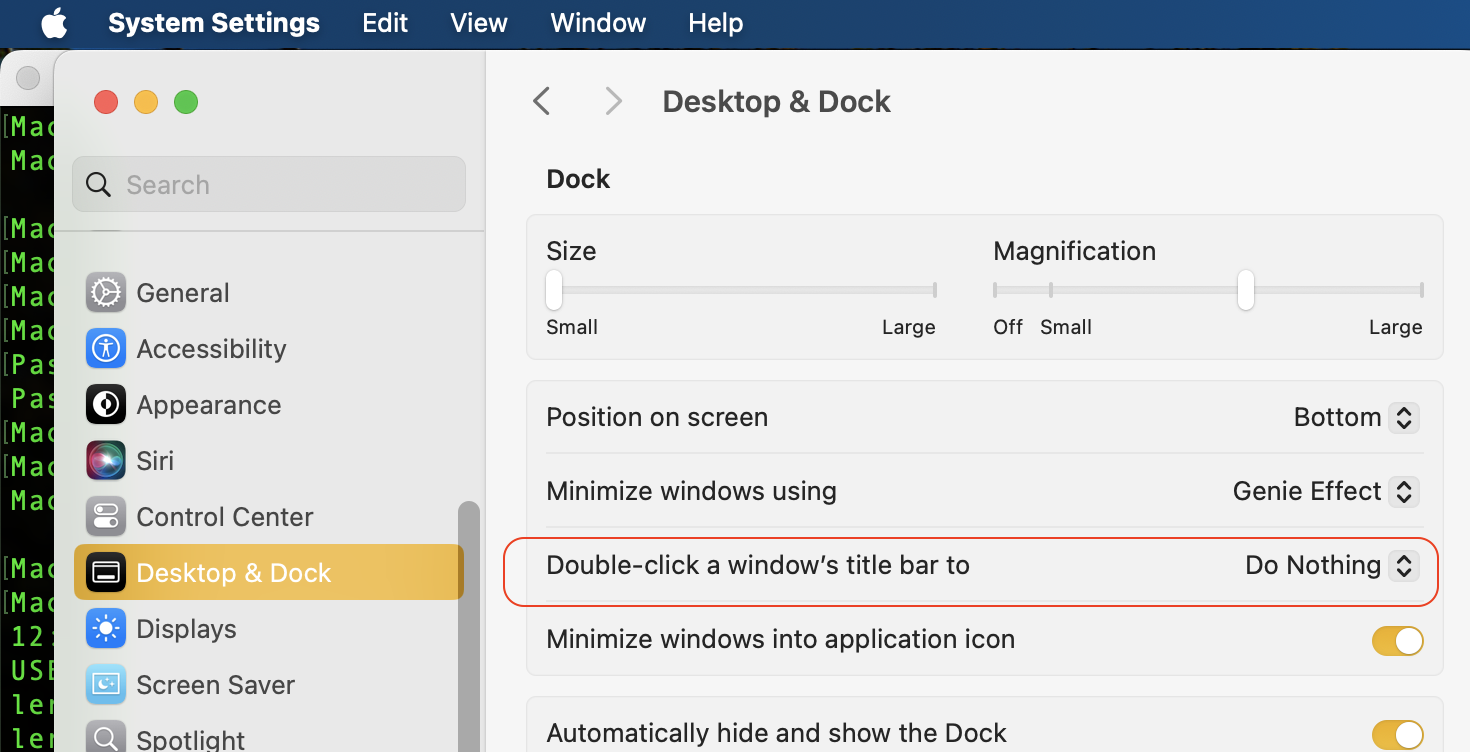1470x752 pixels.
Task: Disable Automatically hide and show the Dock
Action: 1397,734
